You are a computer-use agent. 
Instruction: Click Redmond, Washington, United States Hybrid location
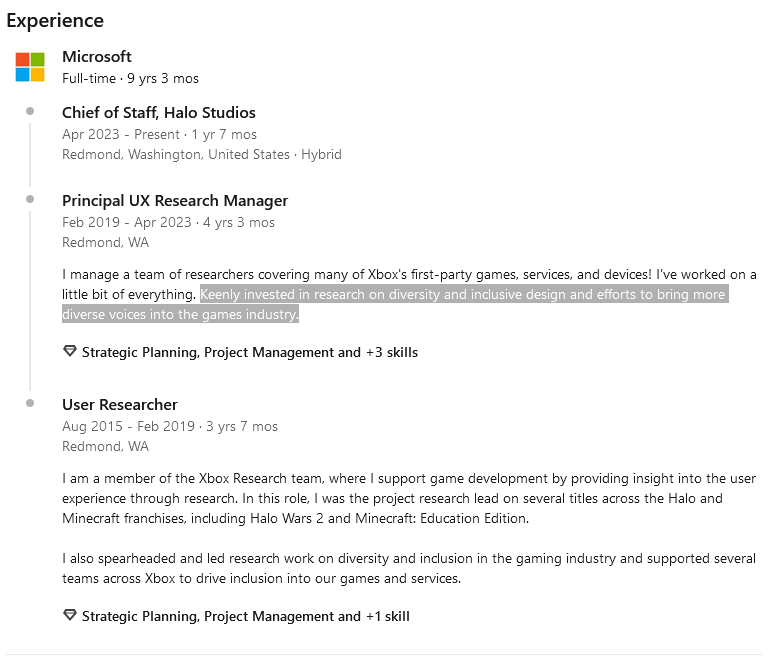(x=202, y=155)
